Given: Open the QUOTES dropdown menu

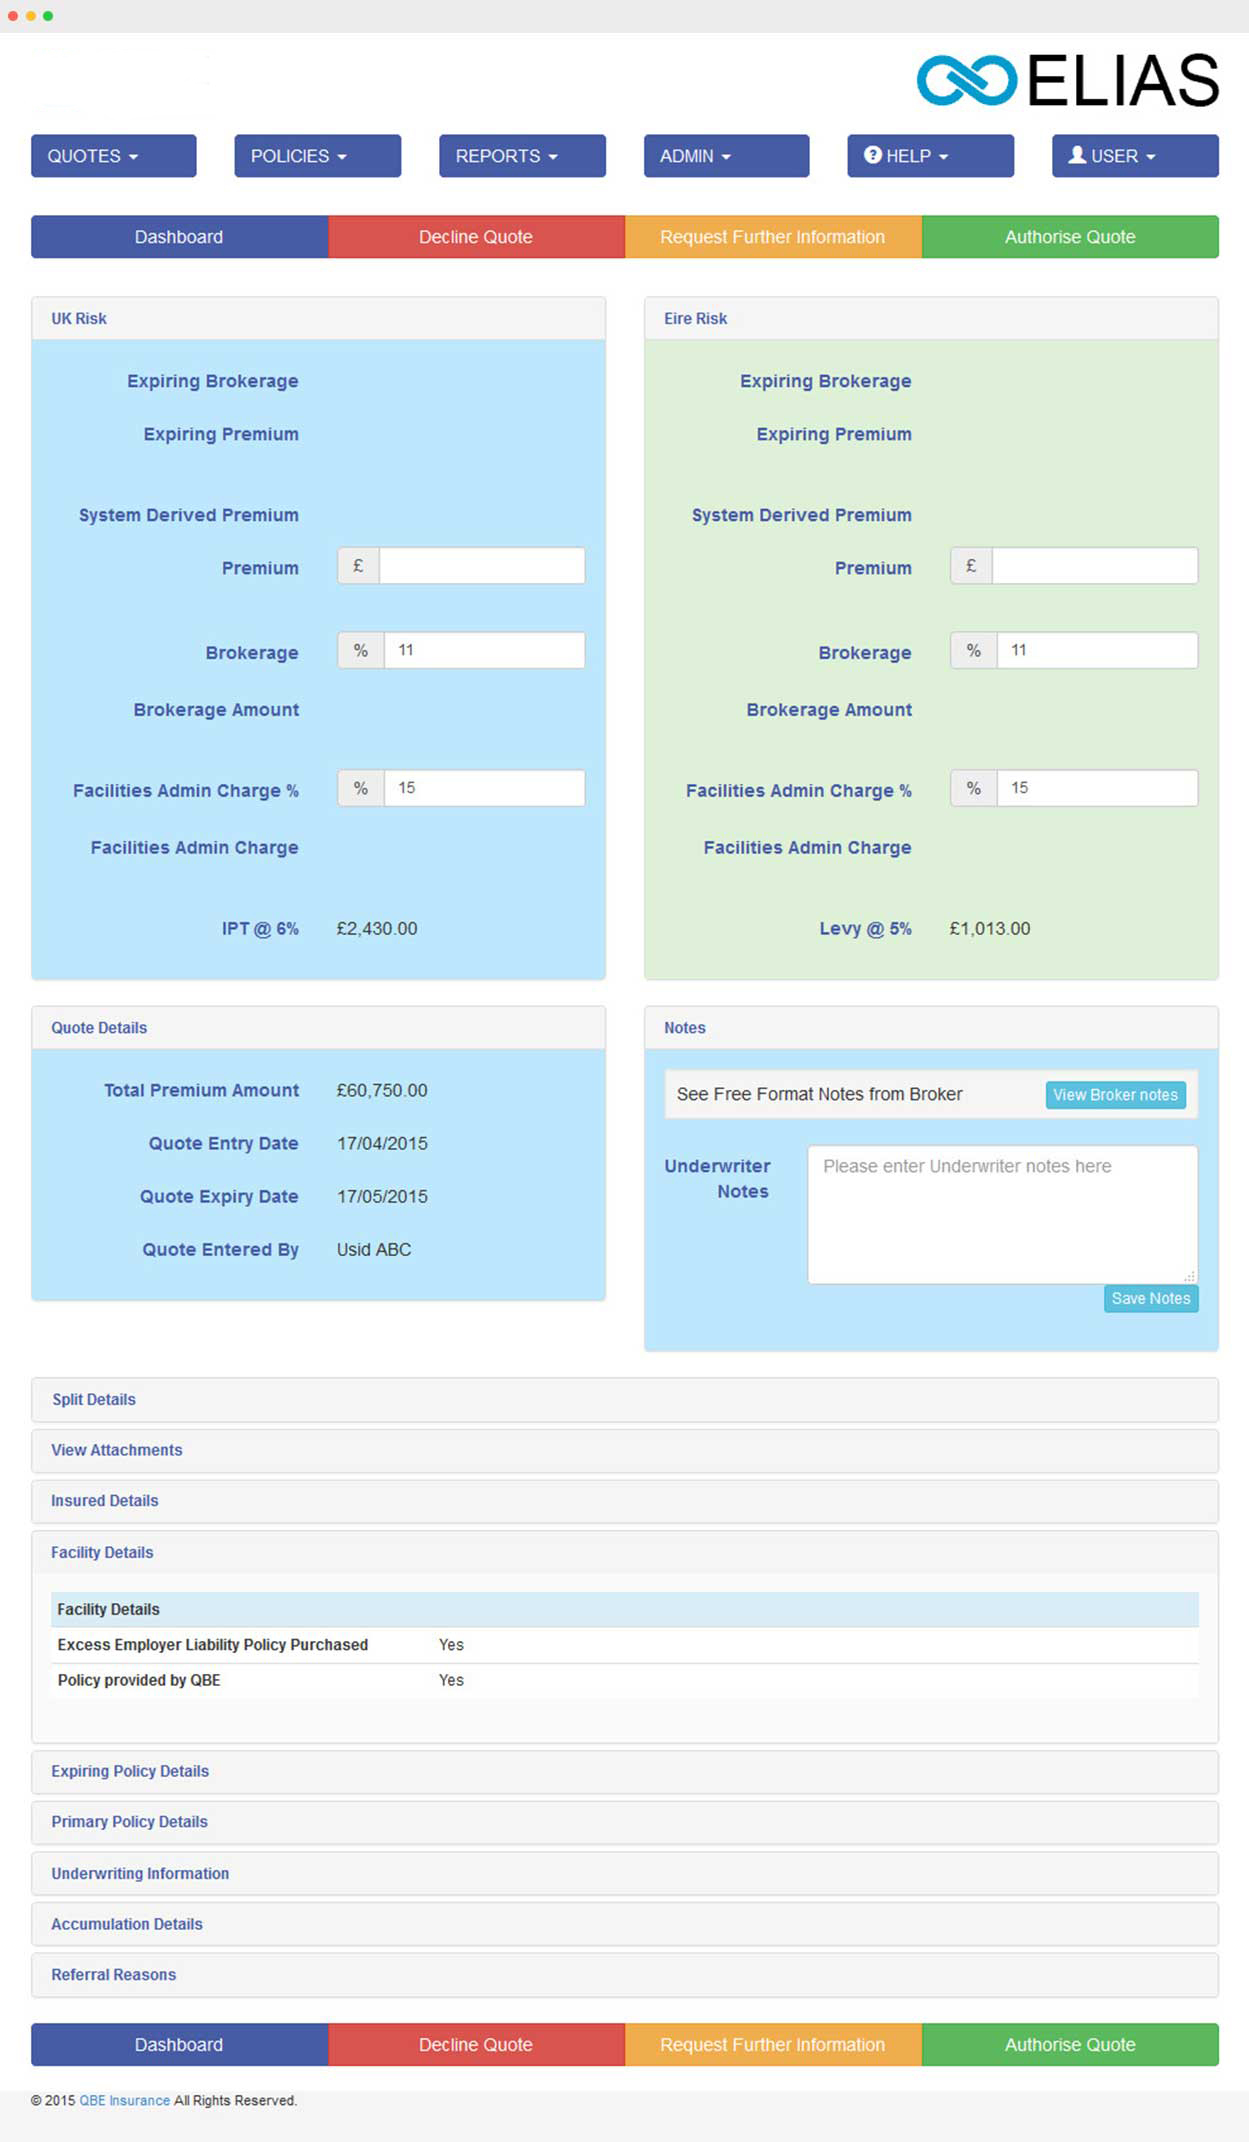Looking at the screenshot, I should click(113, 156).
